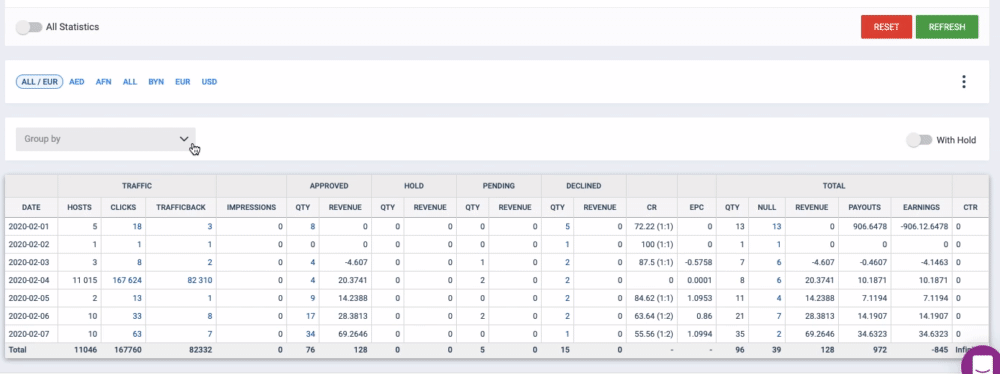Image resolution: width=1000 pixels, height=374 pixels.
Task: Click the TOTAL group header
Action: [834, 186]
